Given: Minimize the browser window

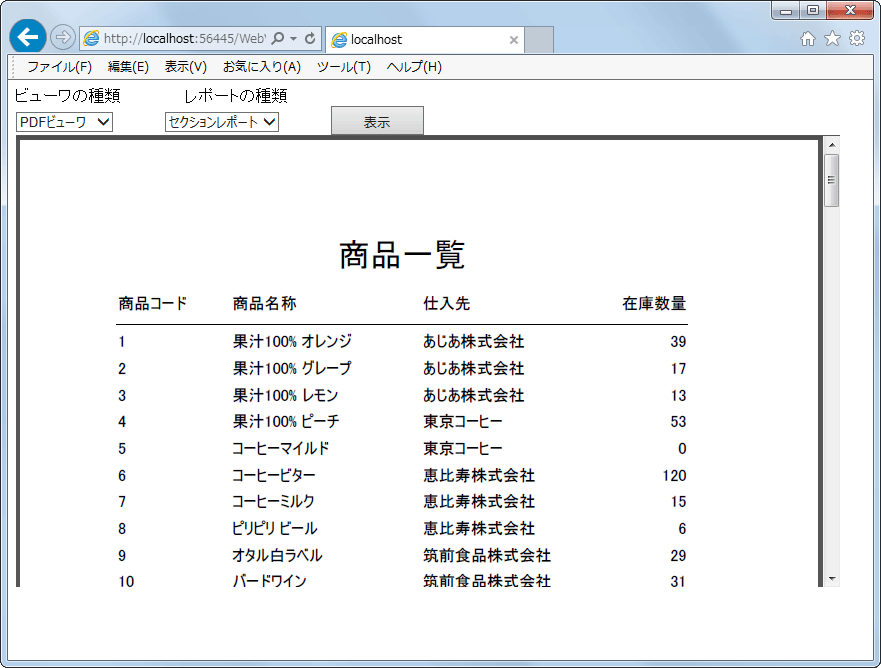Looking at the screenshot, I should (x=786, y=10).
